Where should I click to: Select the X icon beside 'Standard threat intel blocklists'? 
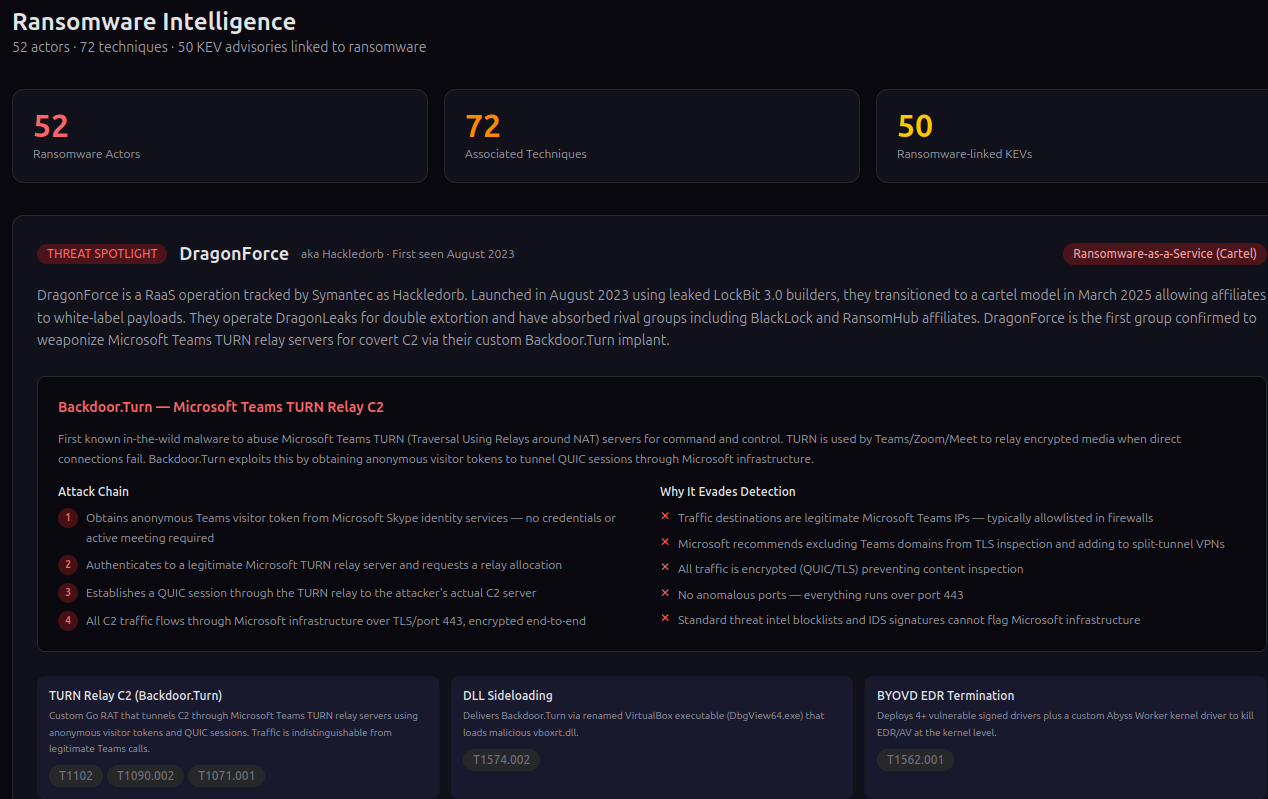pyautogui.click(x=665, y=619)
